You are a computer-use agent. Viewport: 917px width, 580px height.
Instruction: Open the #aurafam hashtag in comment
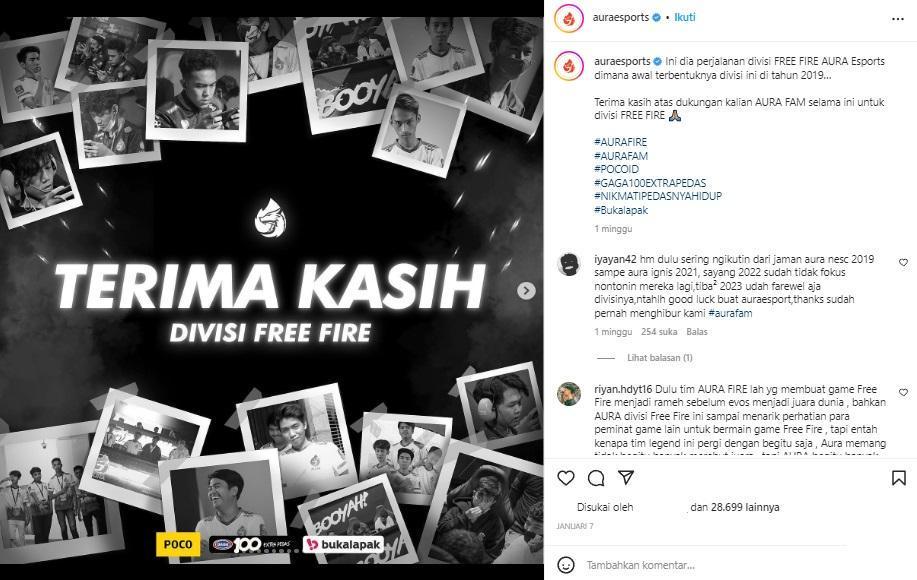730,313
